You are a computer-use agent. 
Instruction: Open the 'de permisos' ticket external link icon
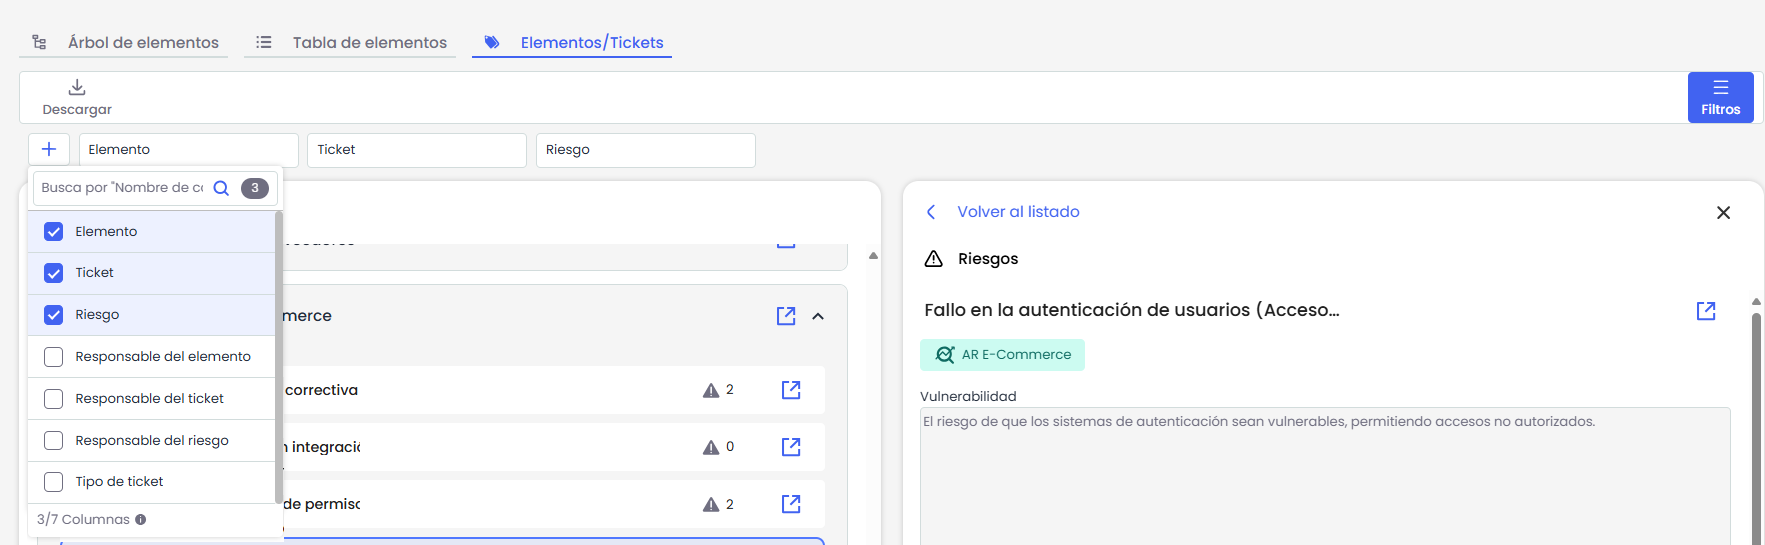790,504
